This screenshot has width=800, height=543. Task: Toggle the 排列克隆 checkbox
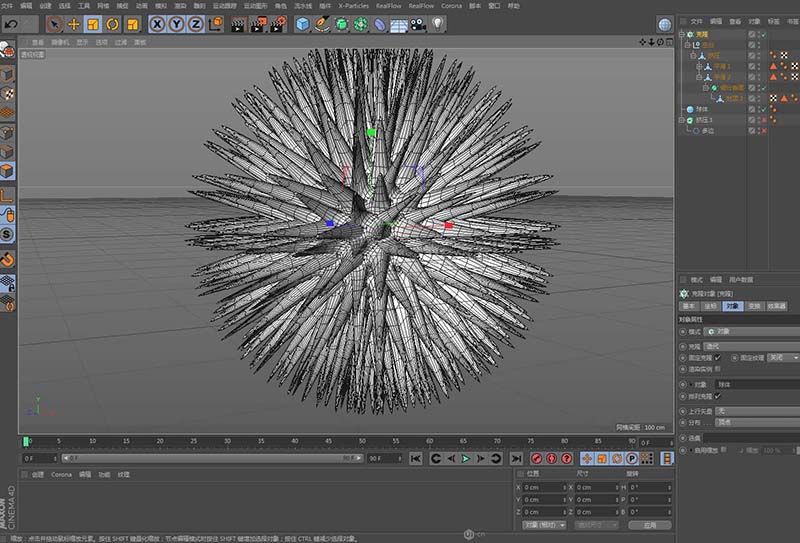717,395
